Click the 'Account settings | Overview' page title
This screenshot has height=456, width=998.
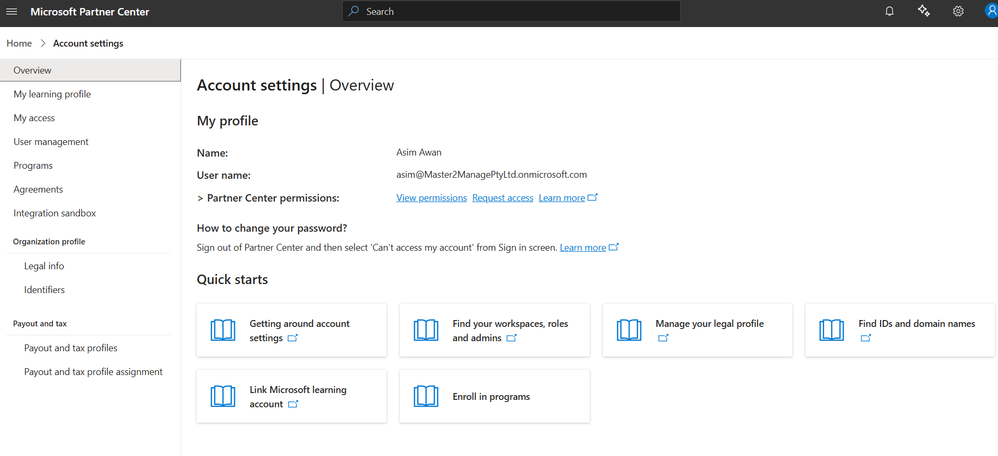[x=295, y=85]
